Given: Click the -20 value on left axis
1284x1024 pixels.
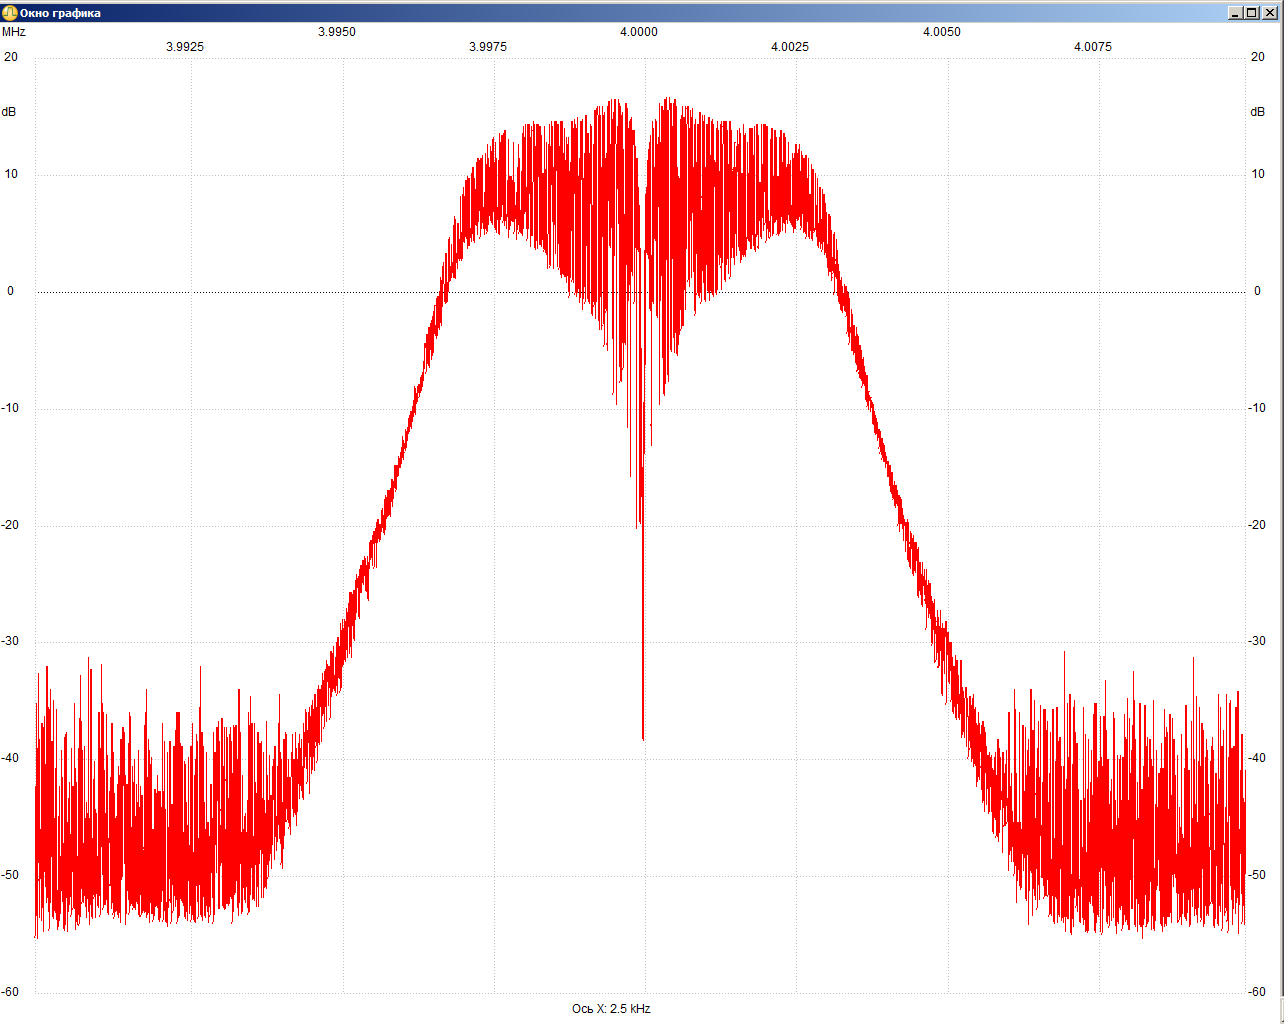Looking at the screenshot, I should point(10,525).
